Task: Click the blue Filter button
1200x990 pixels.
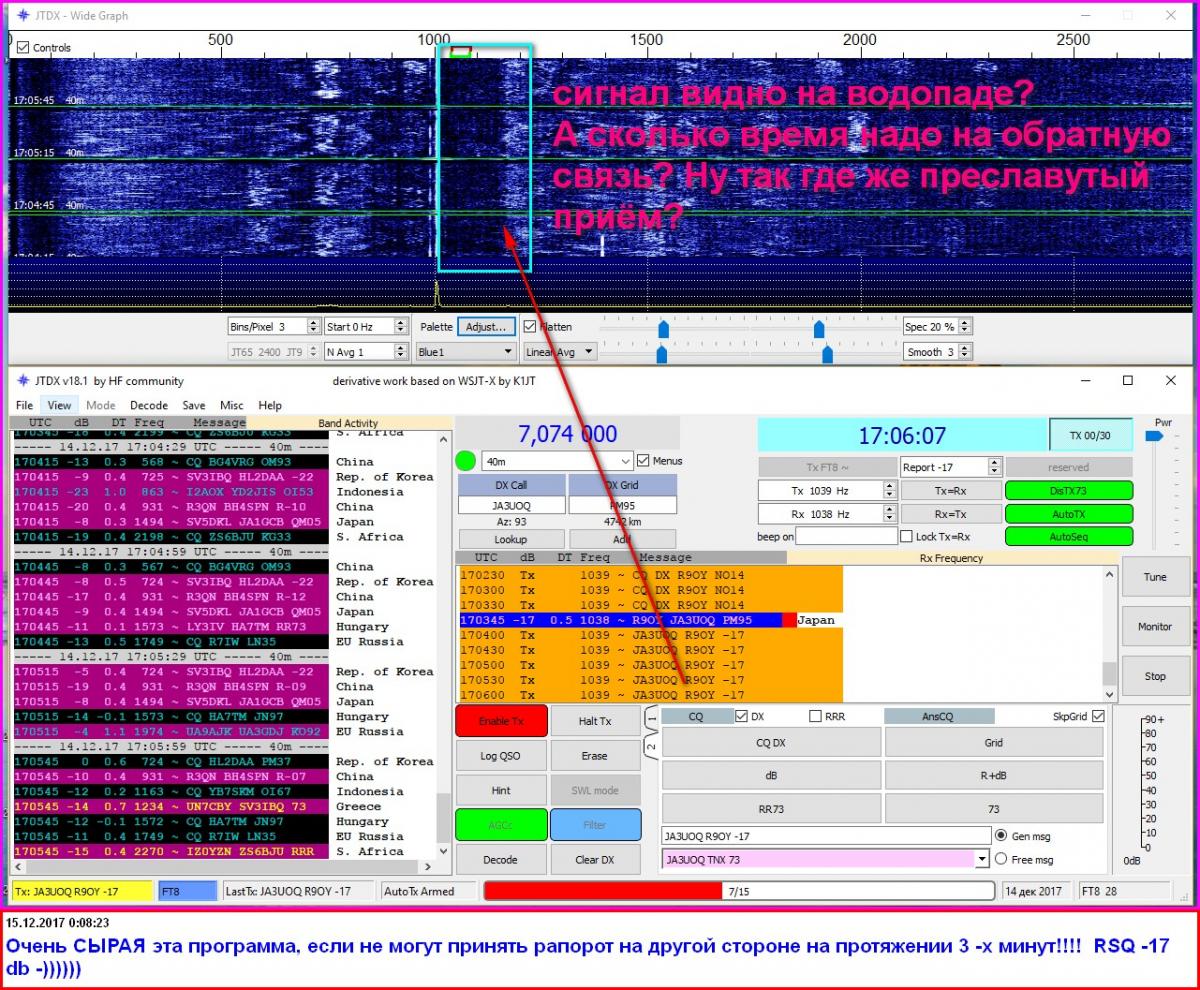Action: click(594, 825)
